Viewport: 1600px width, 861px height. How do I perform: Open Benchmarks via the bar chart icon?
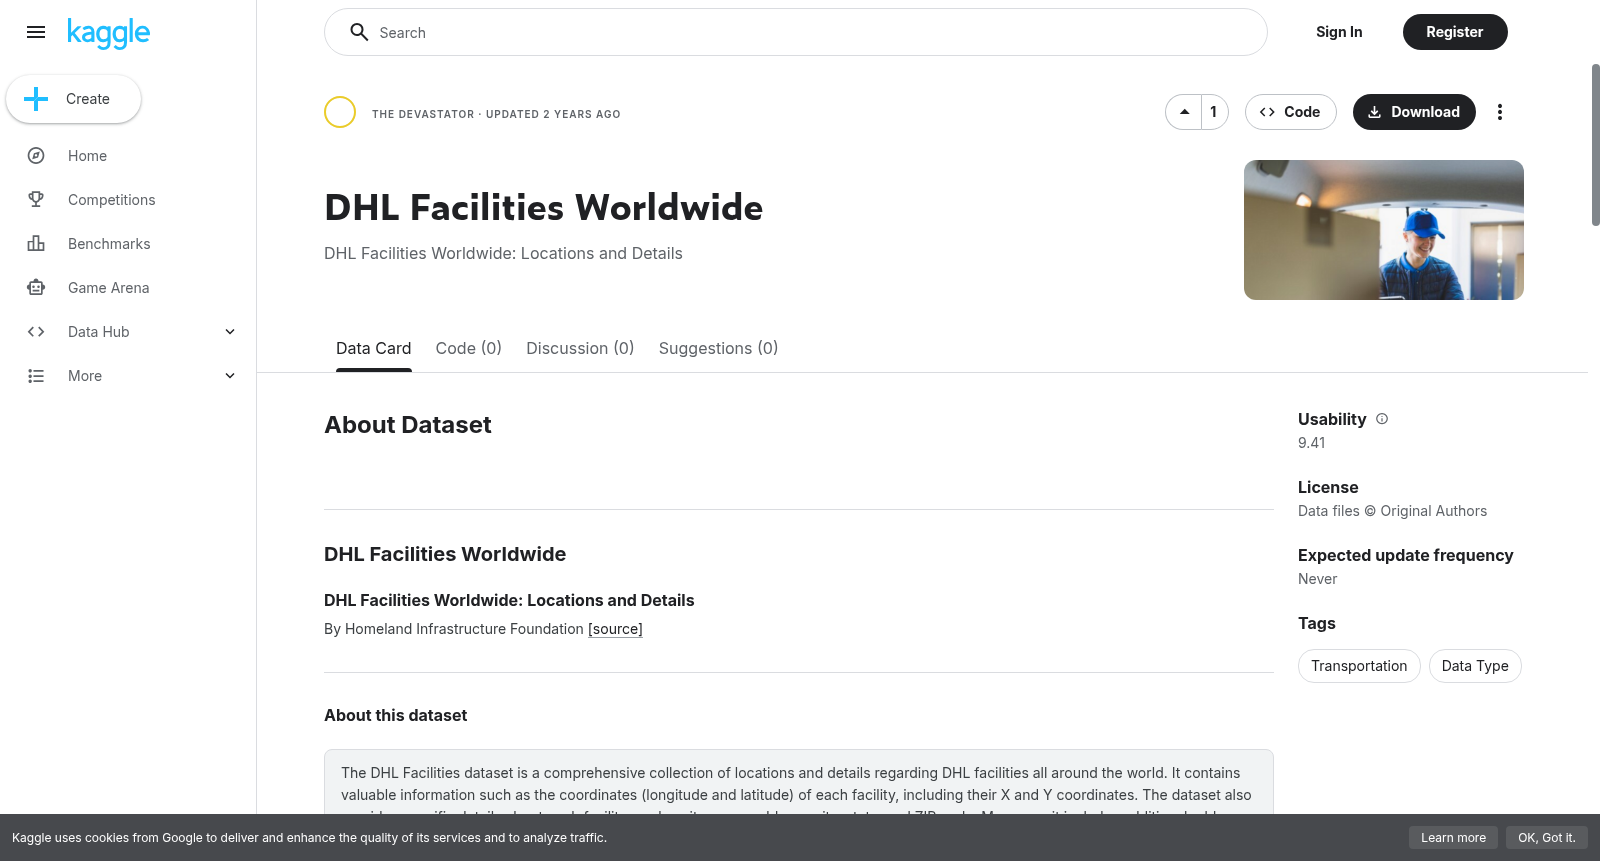pos(36,244)
